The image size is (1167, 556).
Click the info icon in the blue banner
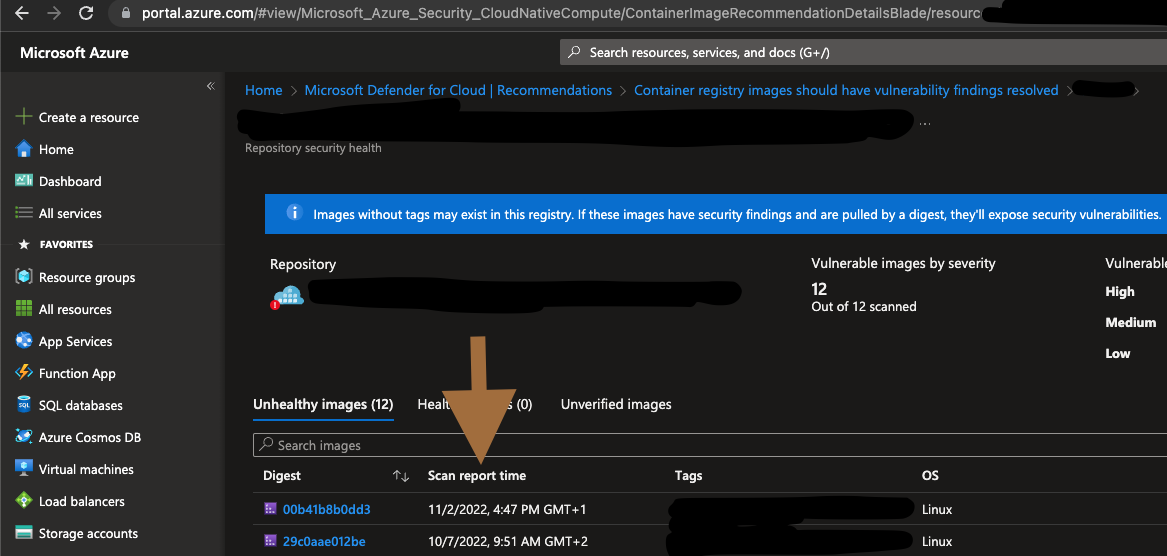click(x=294, y=213)
